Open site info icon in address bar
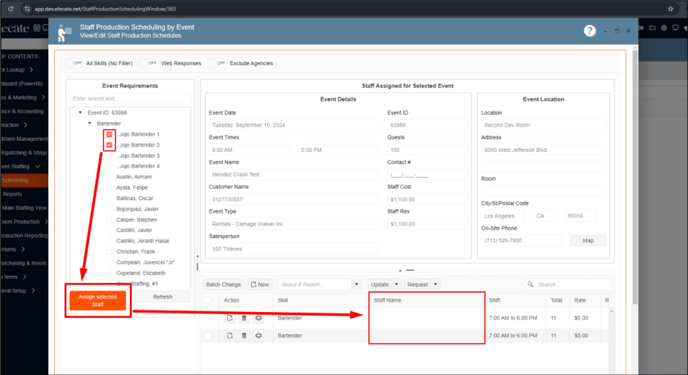Screen dimensions: 688x375 point(27,9)
